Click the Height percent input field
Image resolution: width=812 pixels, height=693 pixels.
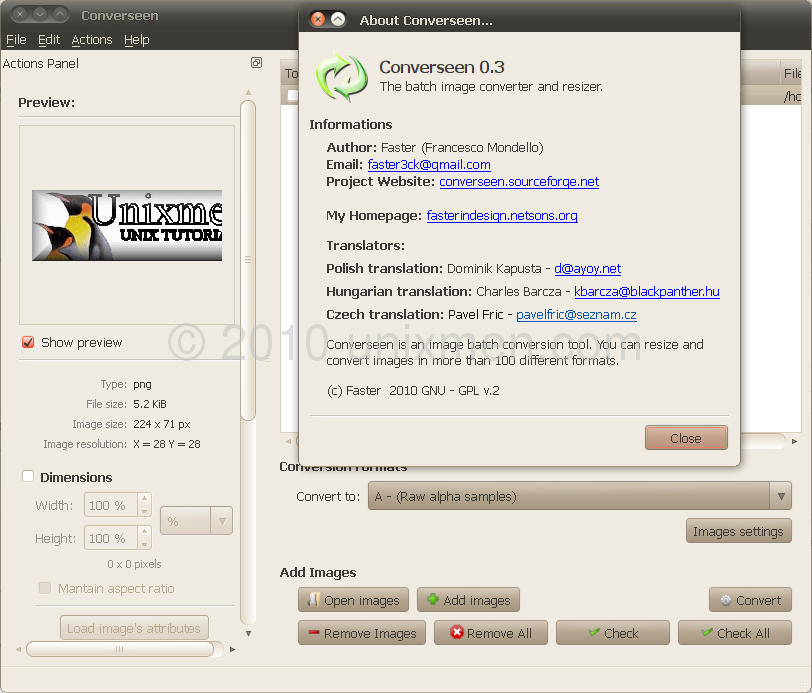111,538
